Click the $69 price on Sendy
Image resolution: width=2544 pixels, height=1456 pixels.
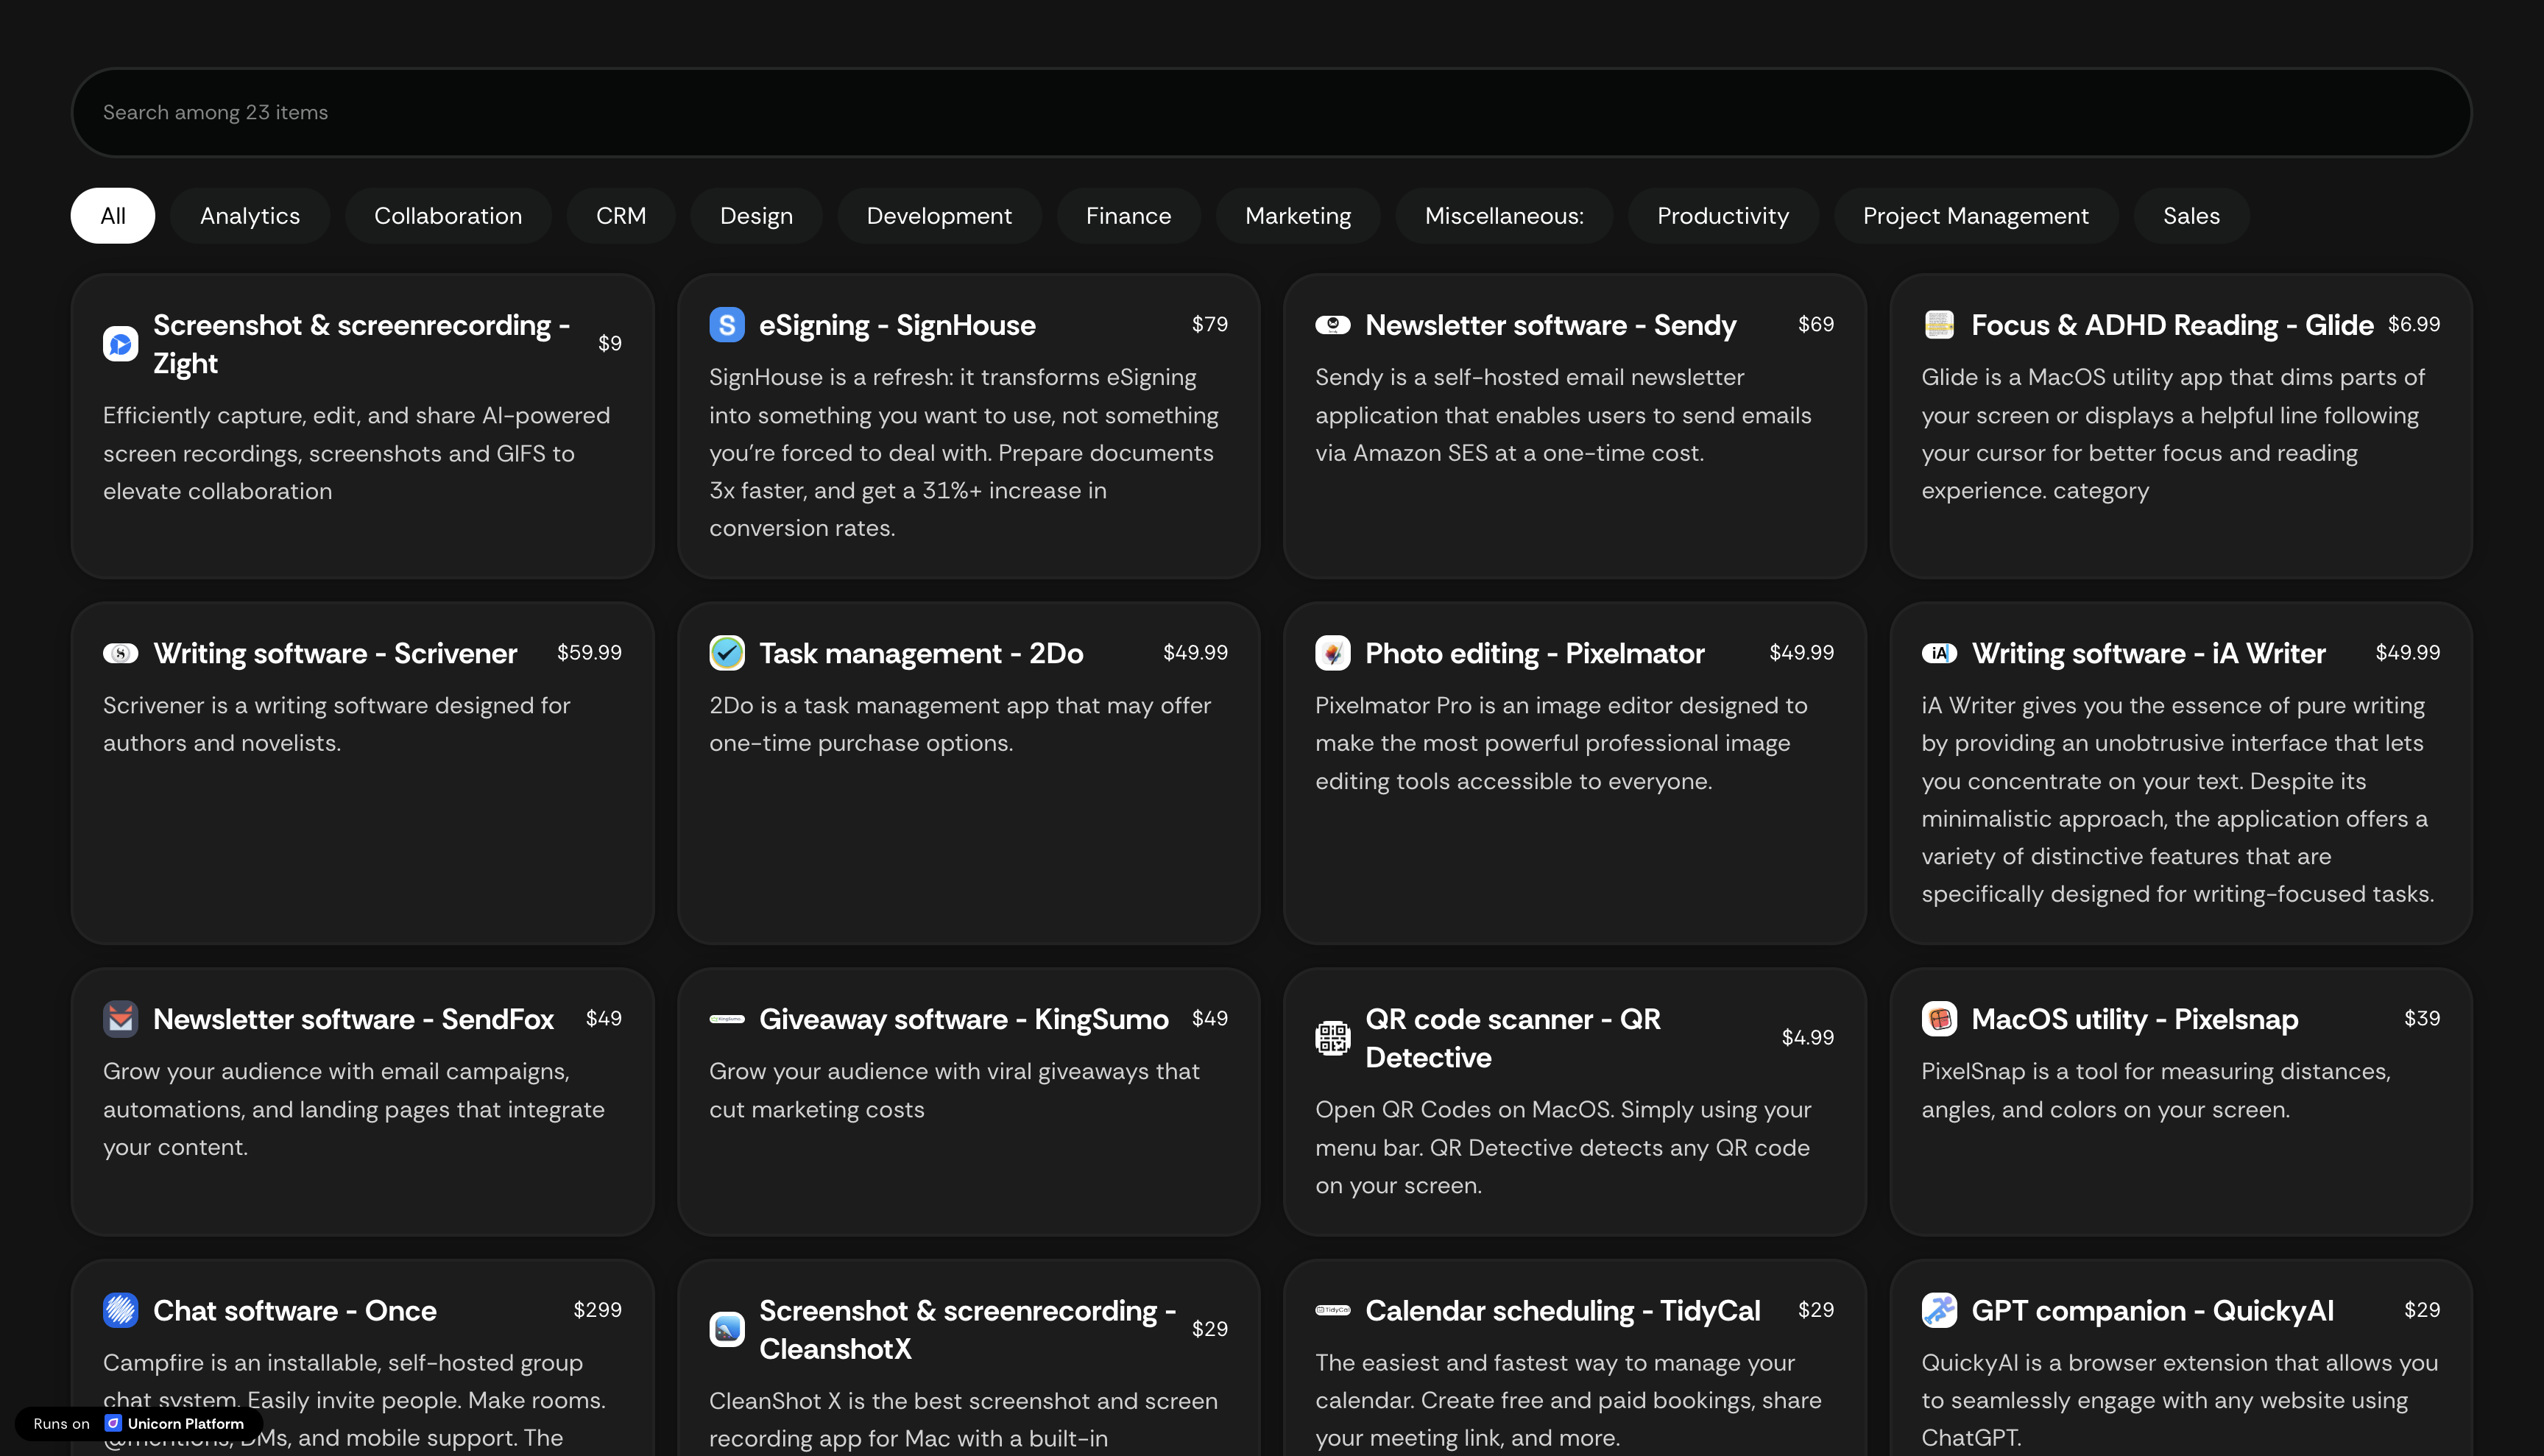click(1816, 324)
